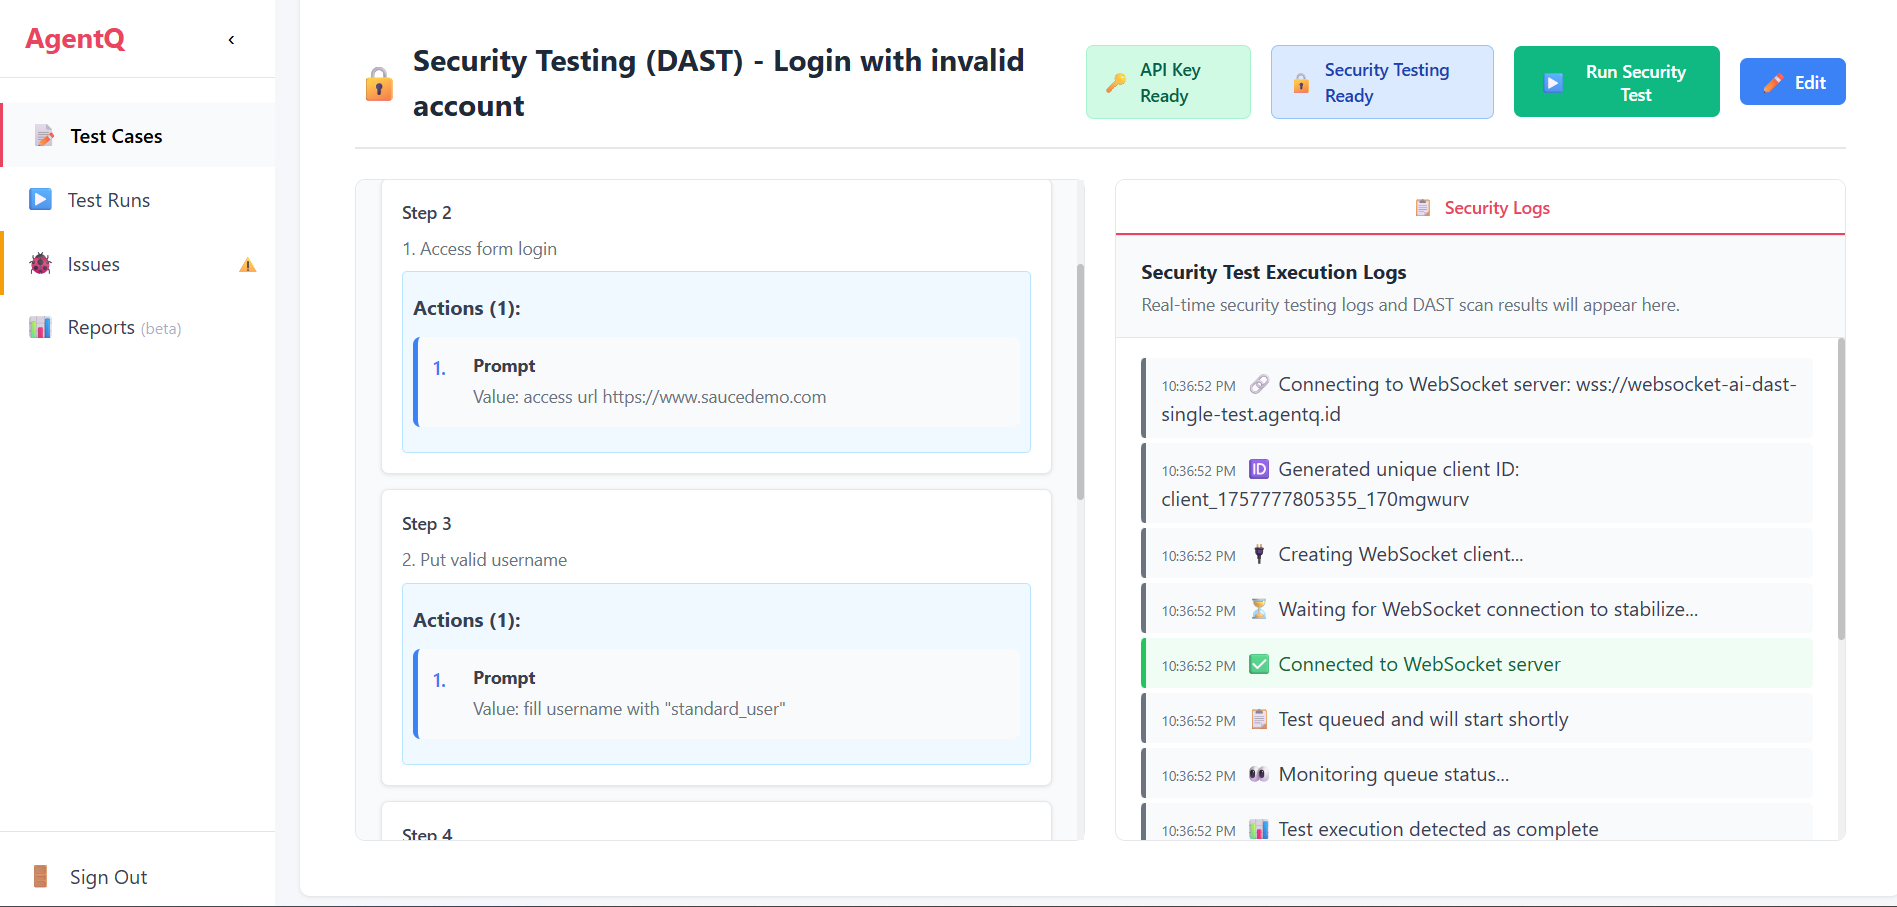Click the padlock icon beside the test title
Viewport: 1897px width, 907px height.
378,82
